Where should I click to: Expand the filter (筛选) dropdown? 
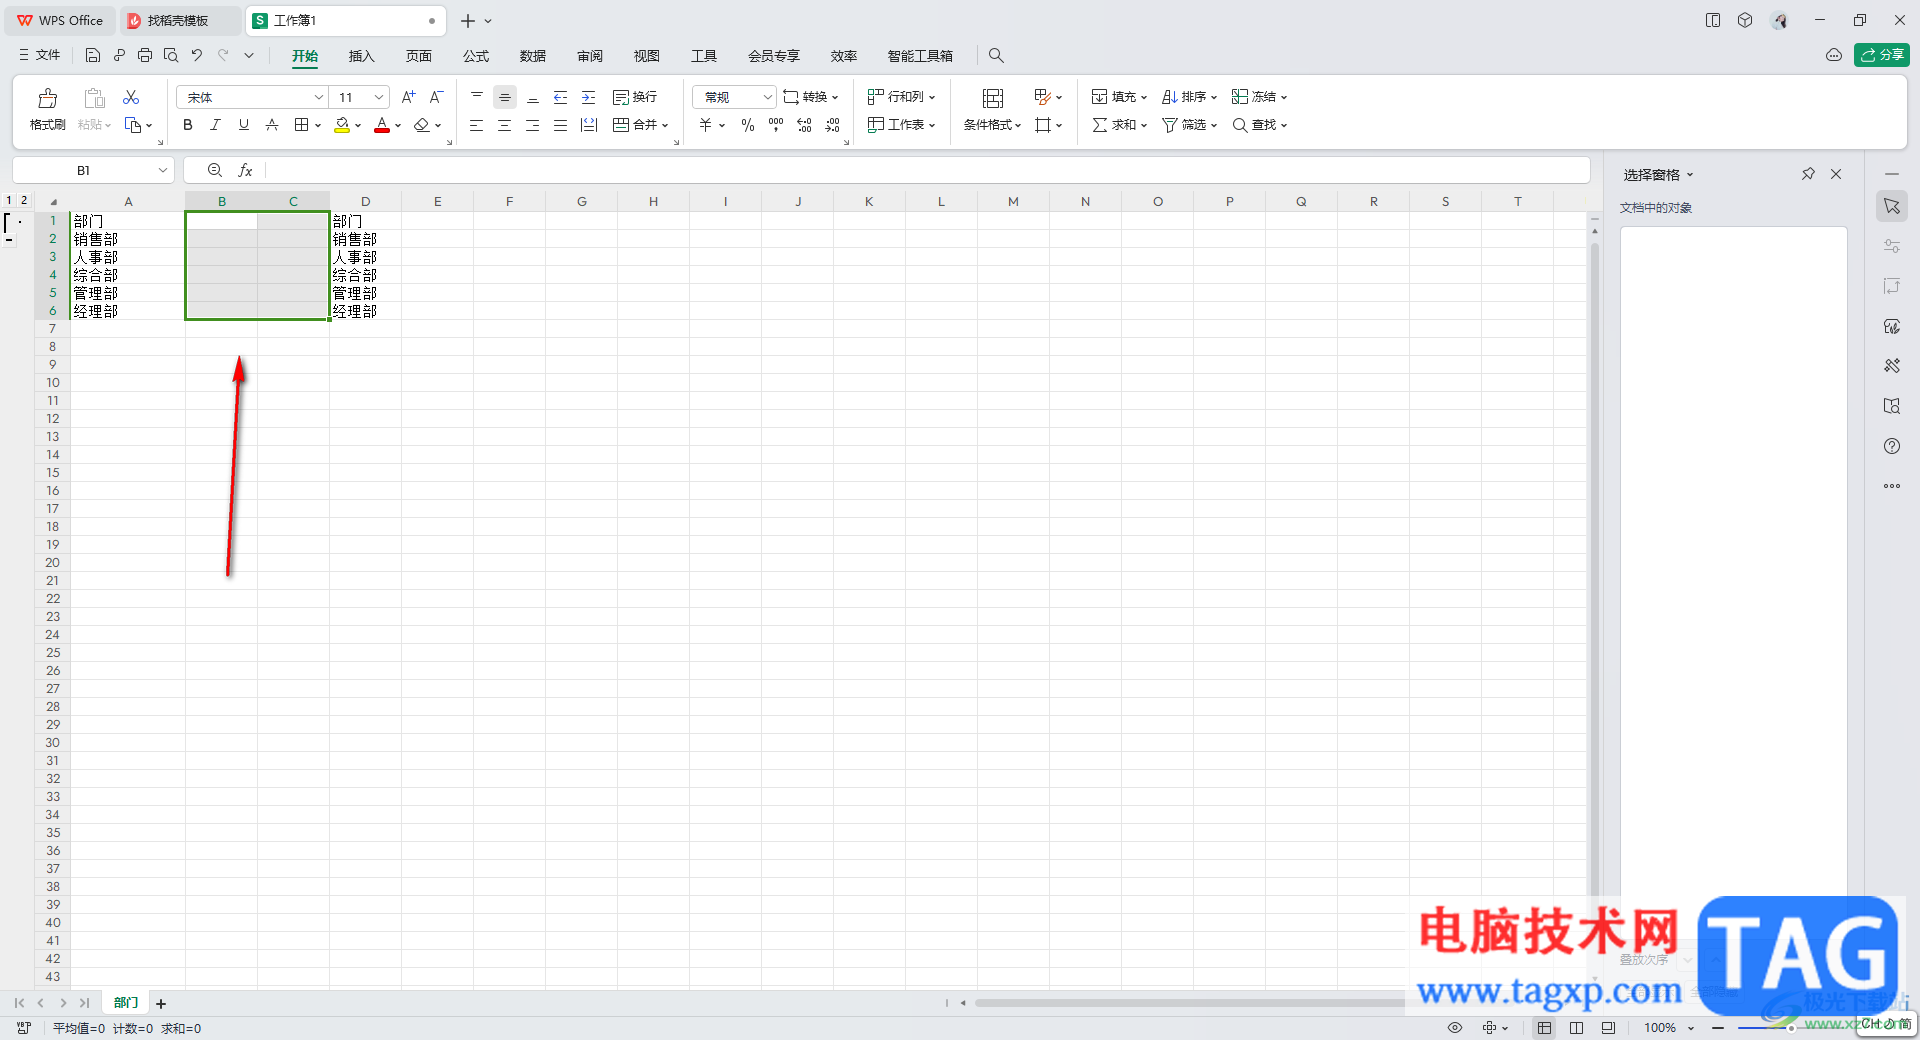coord(1214,125)
